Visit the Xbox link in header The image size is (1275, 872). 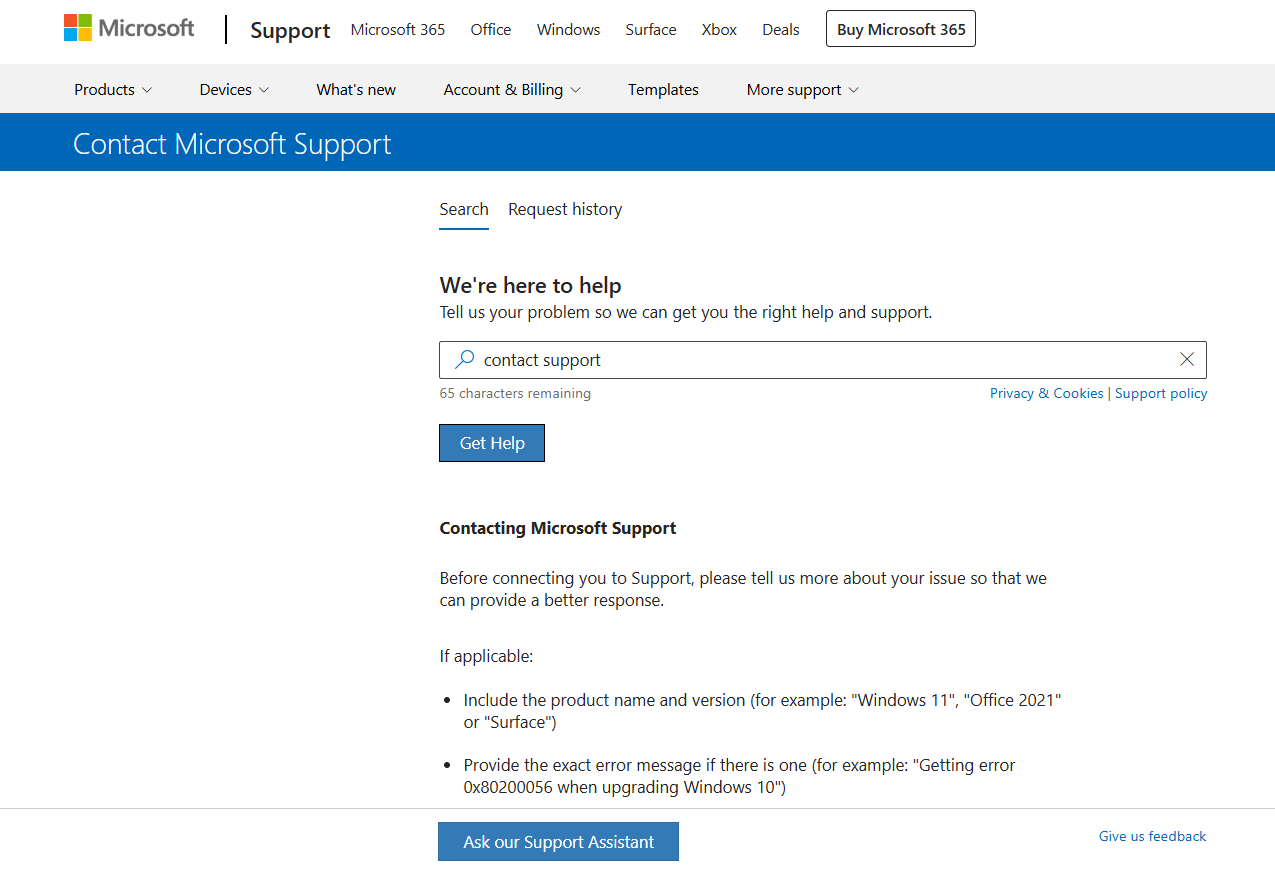tap(719, 30)
